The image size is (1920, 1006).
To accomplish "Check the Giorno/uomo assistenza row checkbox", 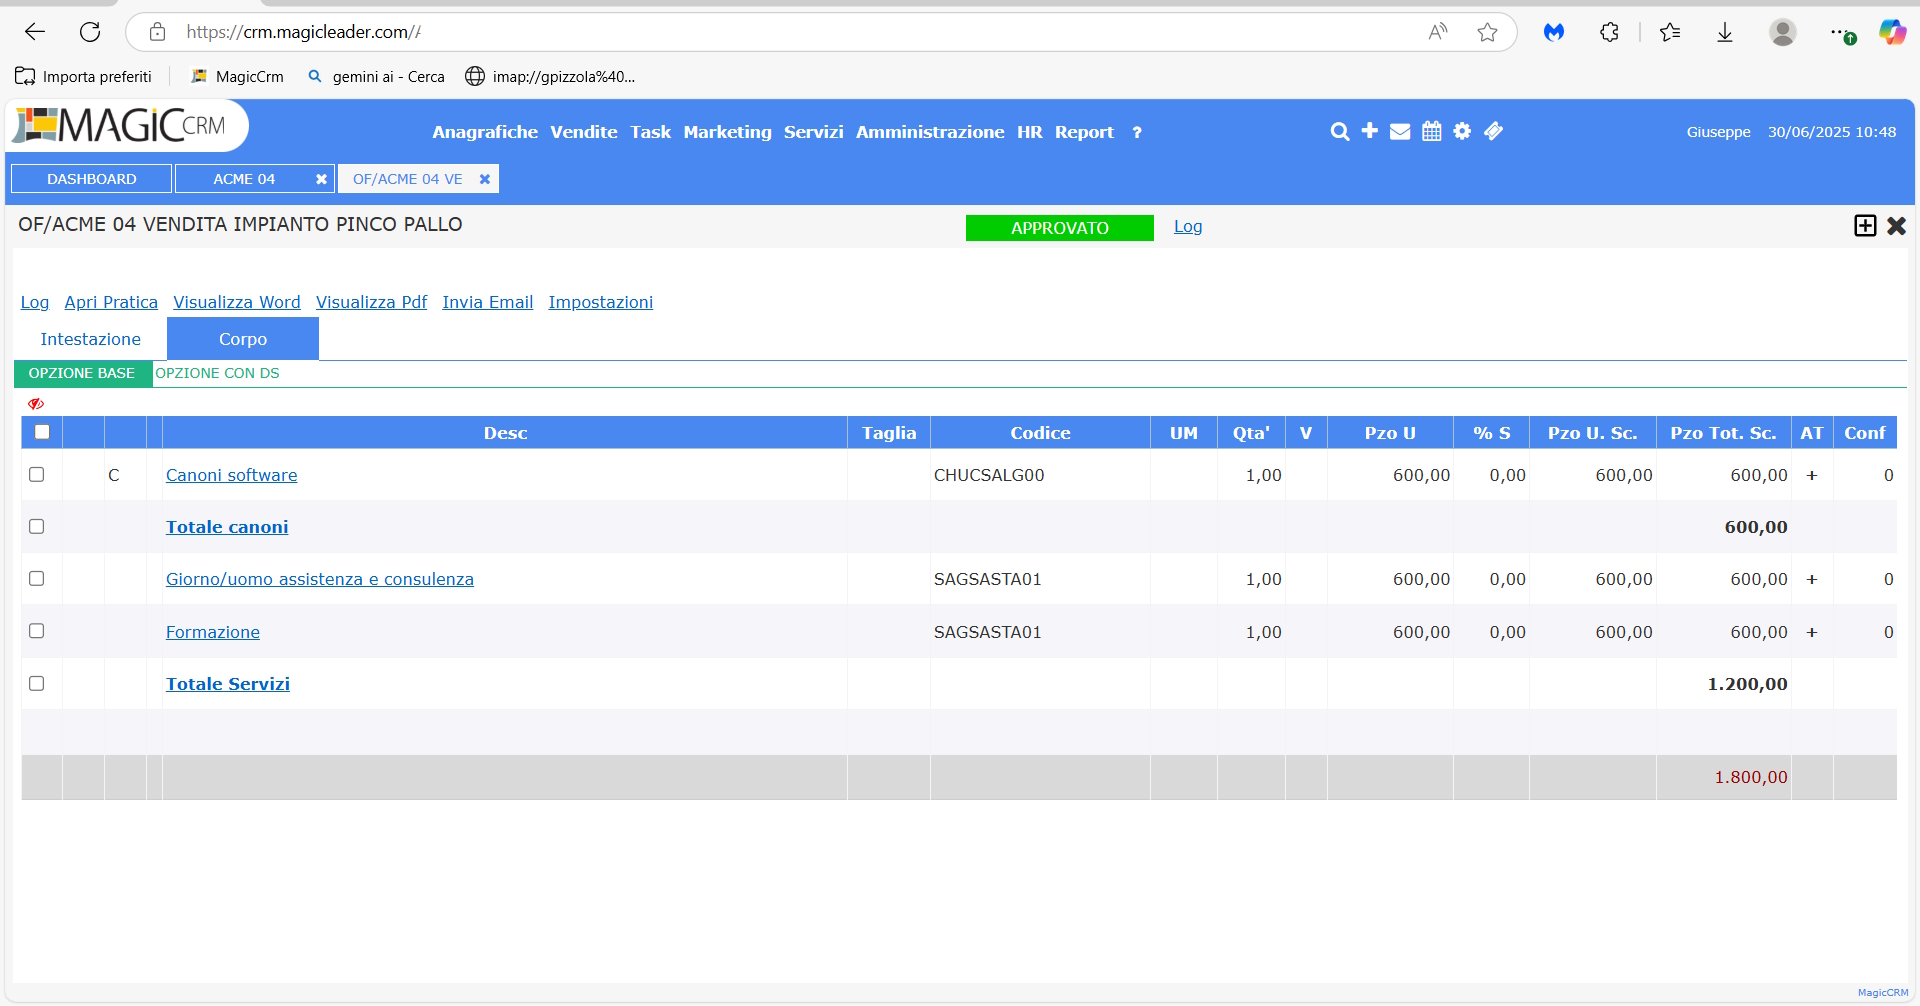I will click(37, 578).
